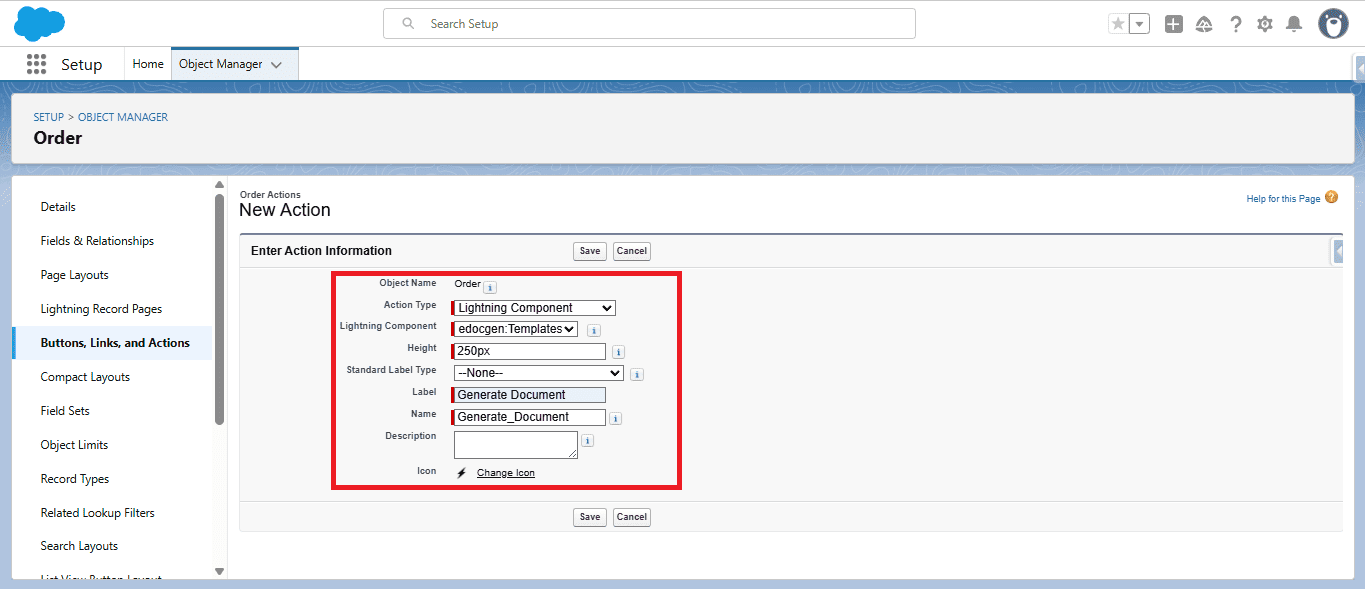The height and width of the screenshot is (589, 1365).
Task: Open Field Sets in sidebar
Action: [66, 411]
